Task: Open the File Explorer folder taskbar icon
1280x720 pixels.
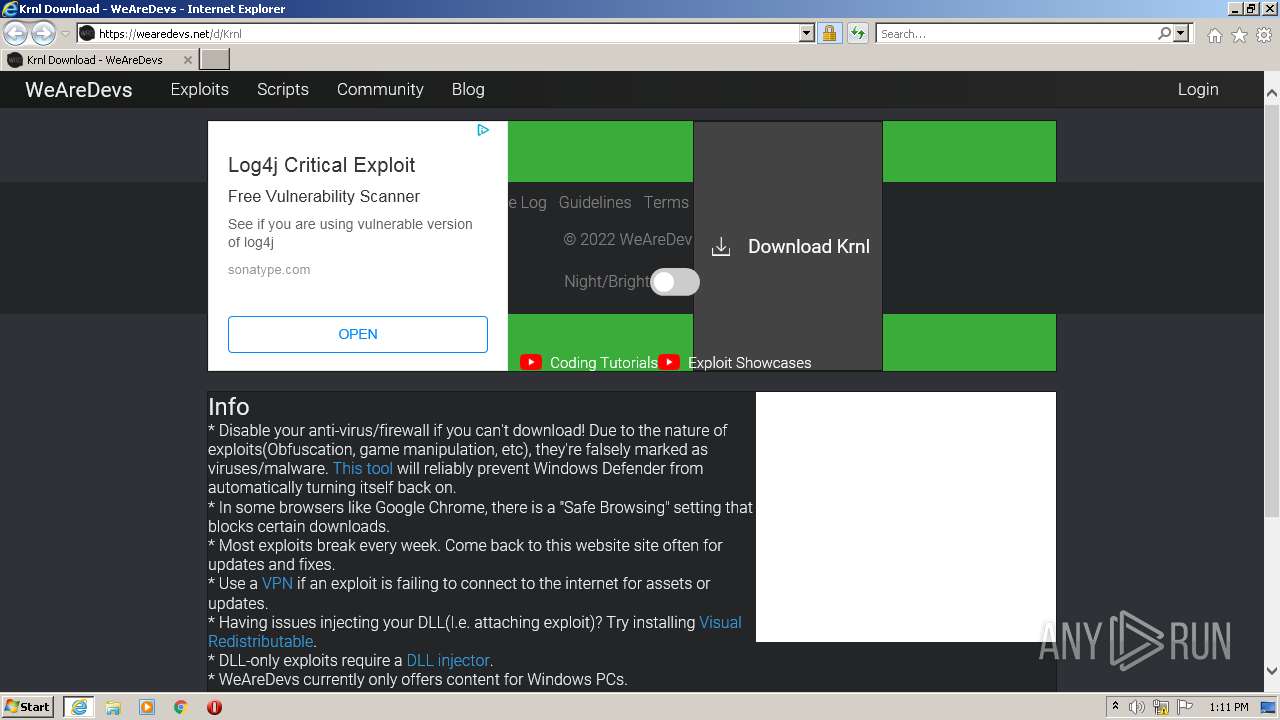Action: [x=113, y=707]
